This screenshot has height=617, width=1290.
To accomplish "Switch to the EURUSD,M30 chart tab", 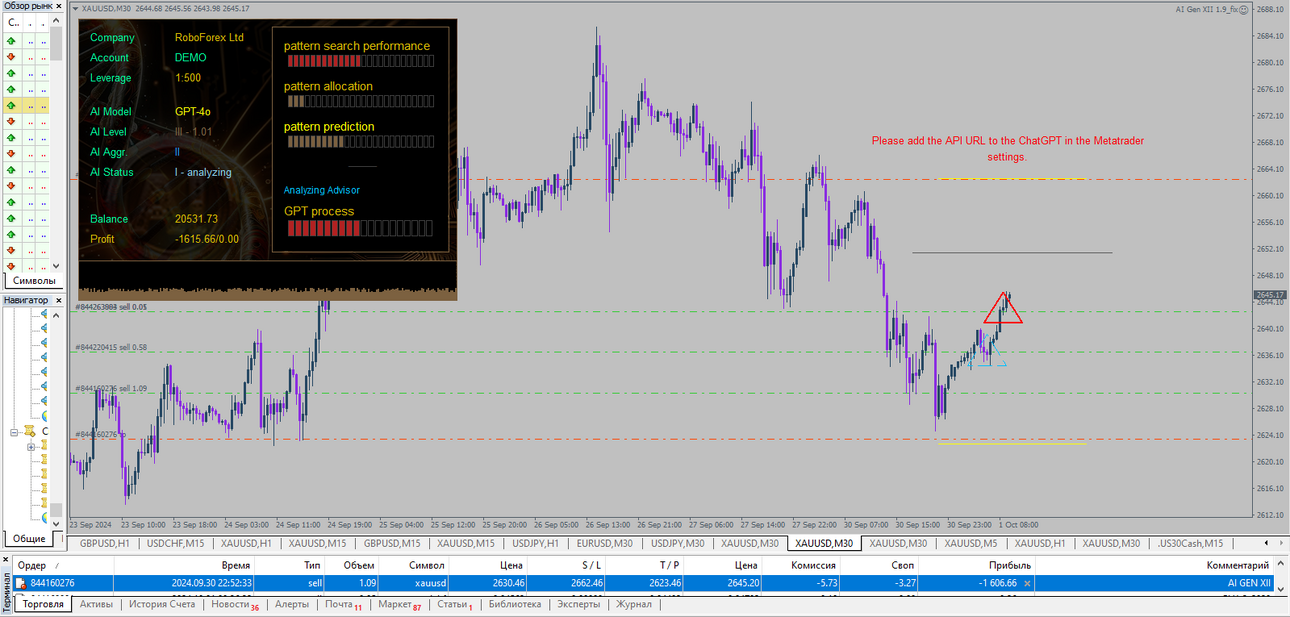I will [x=604, y=543].
